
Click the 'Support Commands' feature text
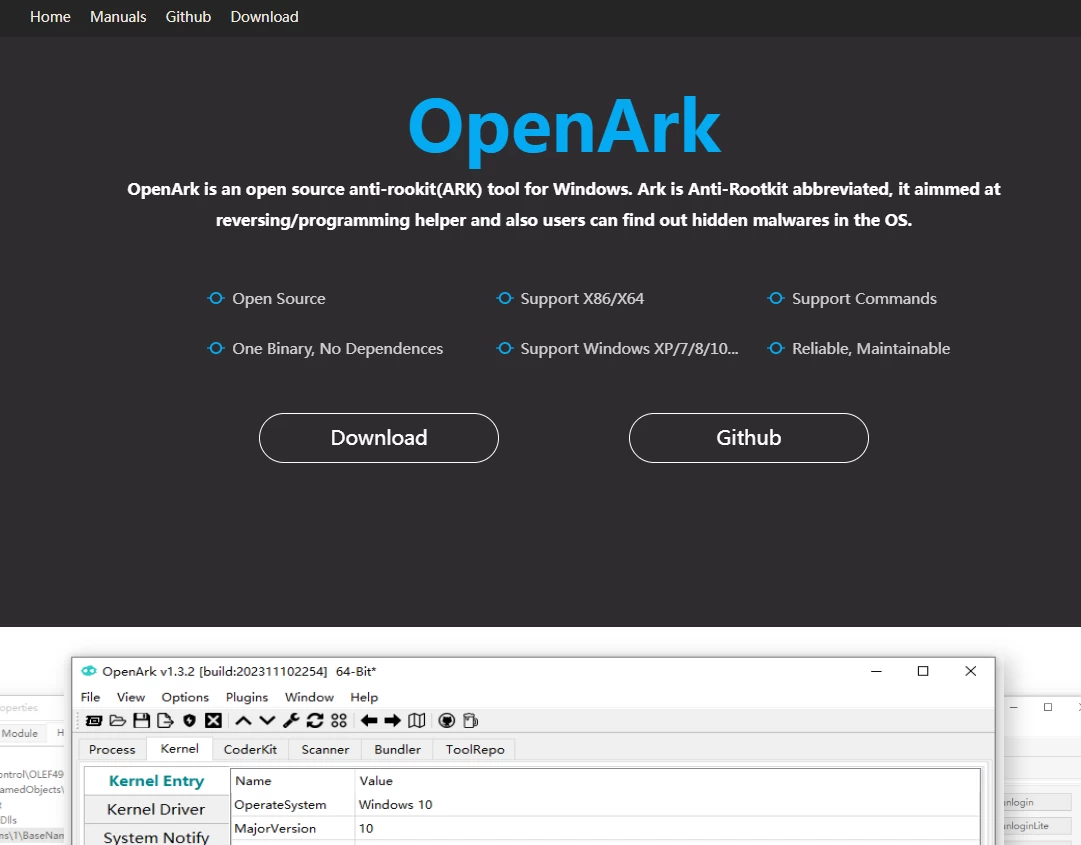(x=864, y=298)
